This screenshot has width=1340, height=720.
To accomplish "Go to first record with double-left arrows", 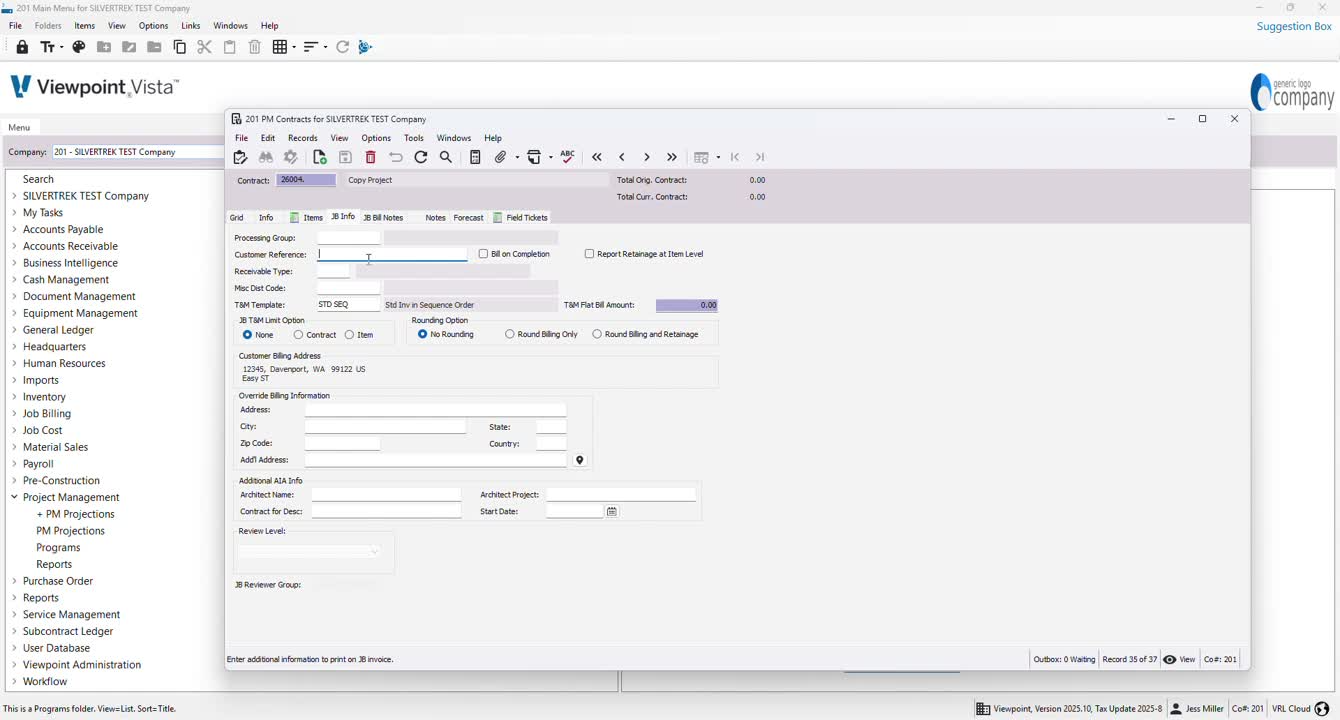I will [x=597, y=157].
